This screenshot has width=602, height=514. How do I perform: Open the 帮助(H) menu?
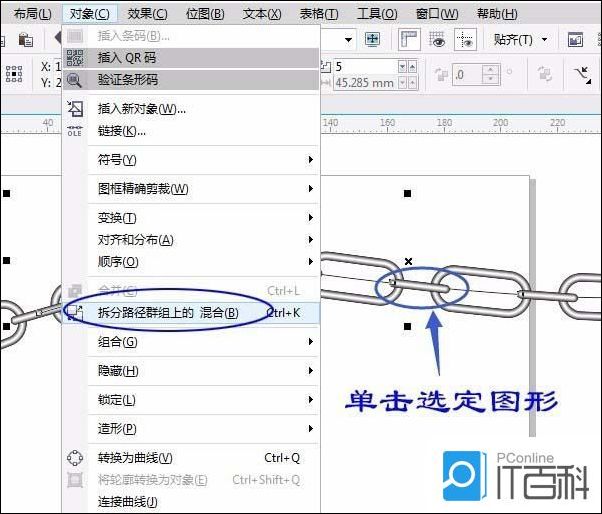(x=497, y=14)
